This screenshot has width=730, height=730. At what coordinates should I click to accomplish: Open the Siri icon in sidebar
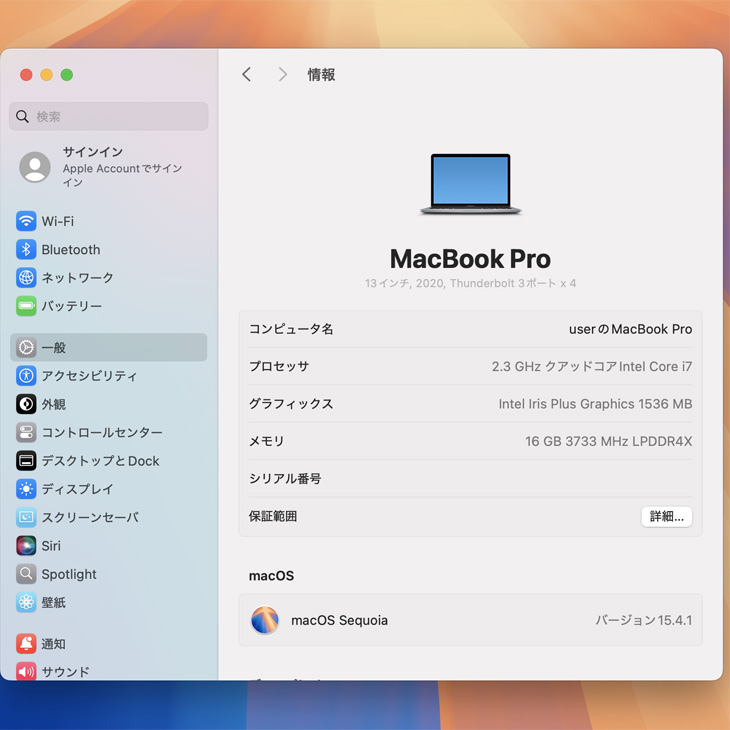(x=26, y=546)
